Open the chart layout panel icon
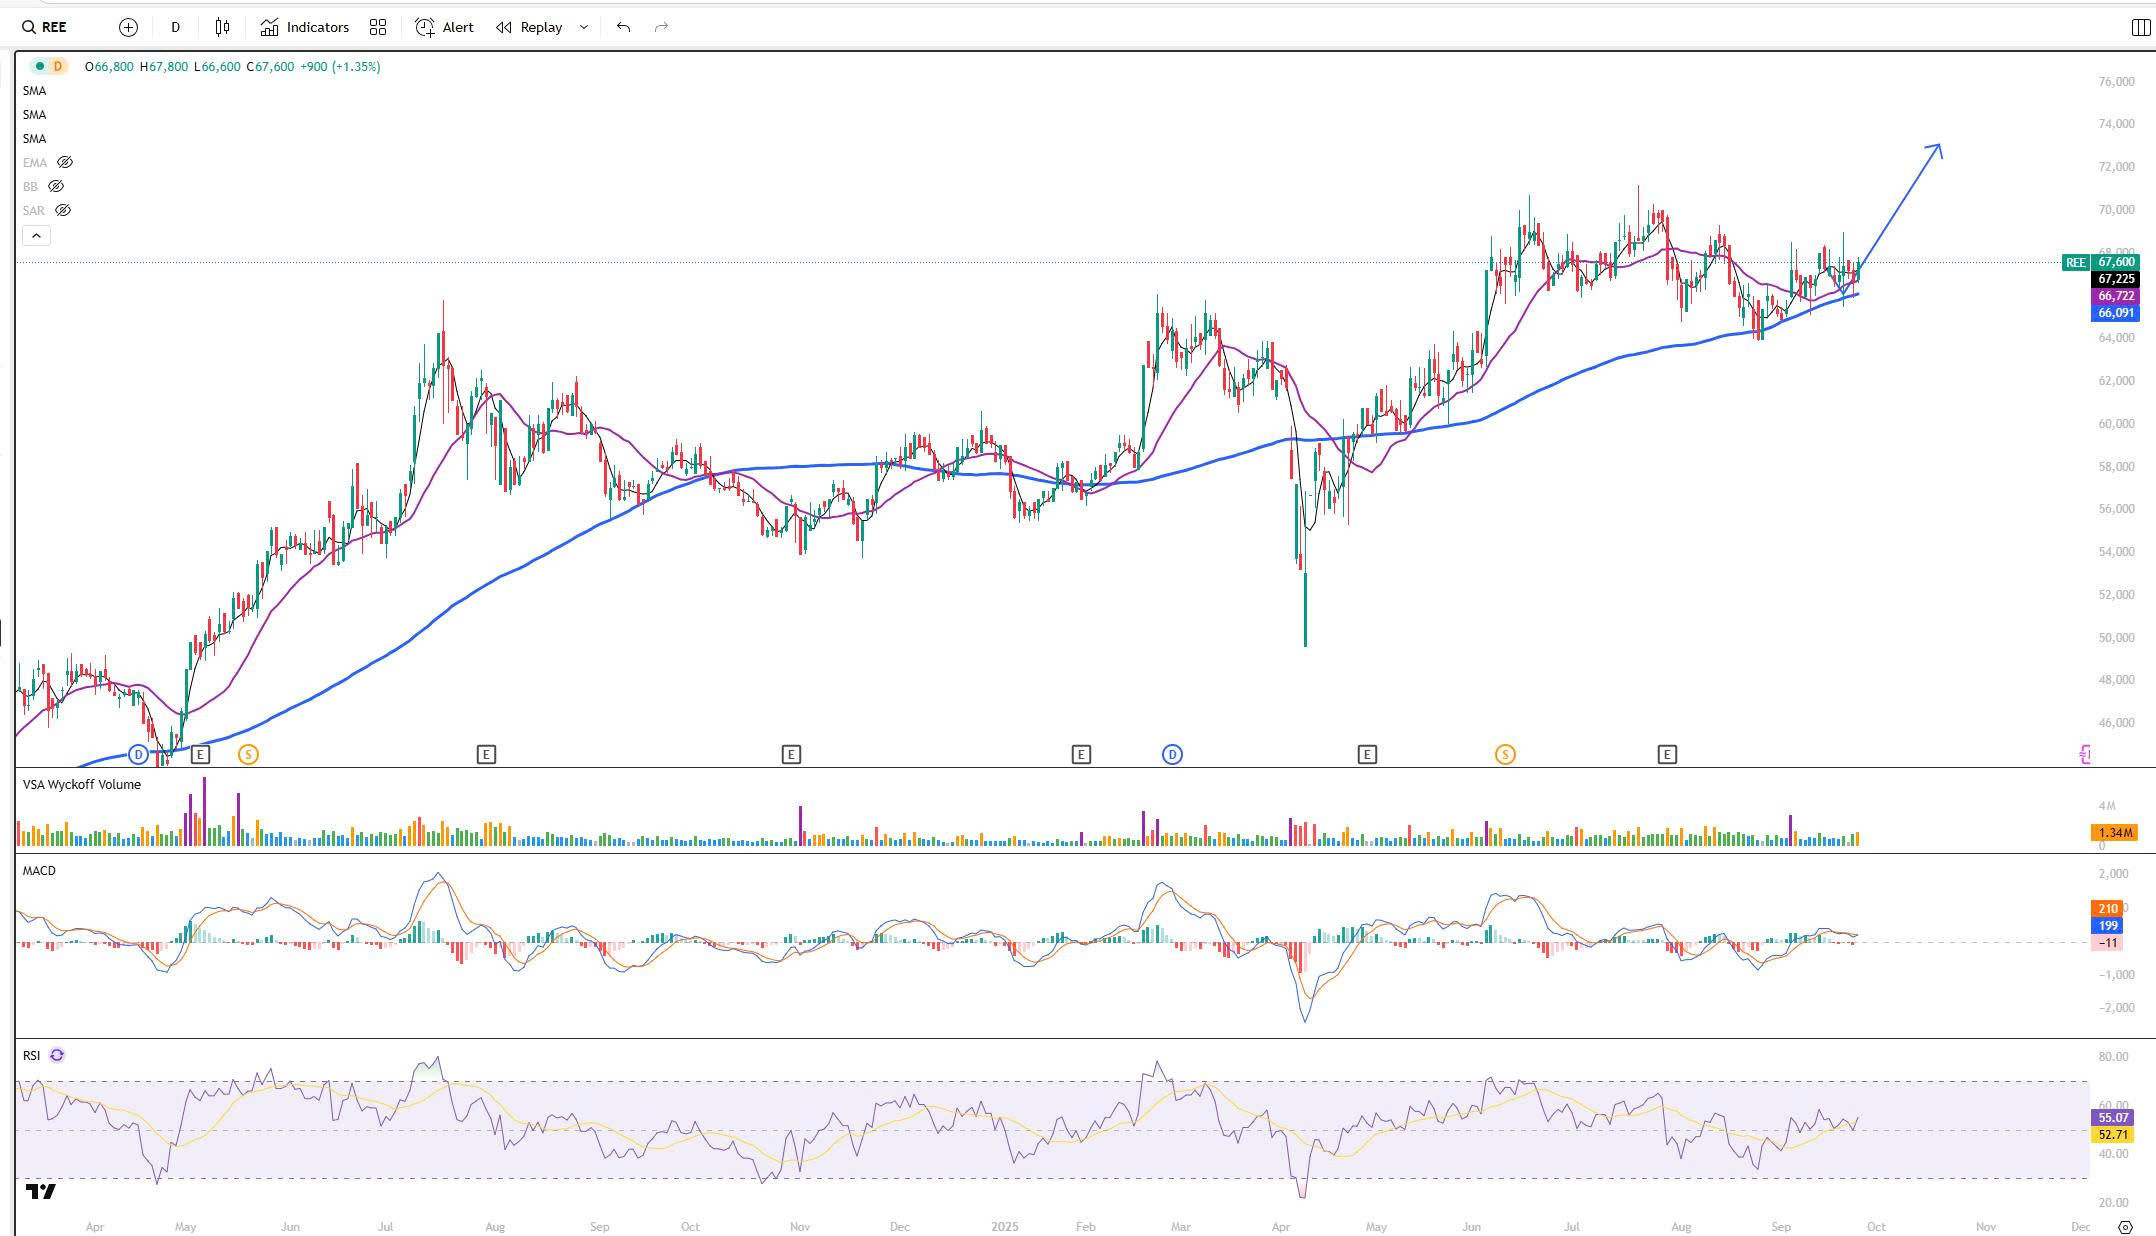 (2141, 27)
